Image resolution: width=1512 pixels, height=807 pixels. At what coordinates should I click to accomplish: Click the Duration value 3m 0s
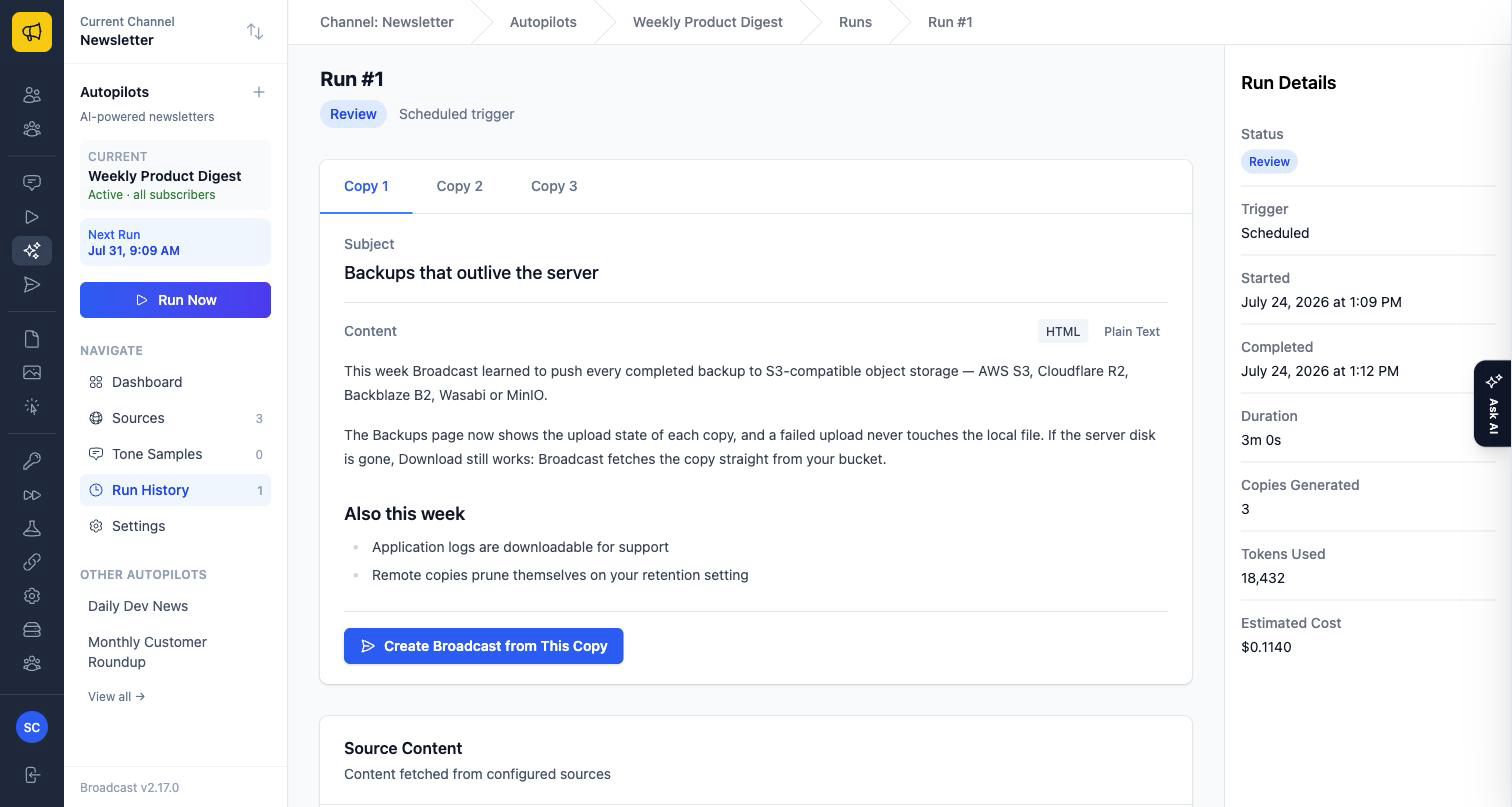(1261, 440)
